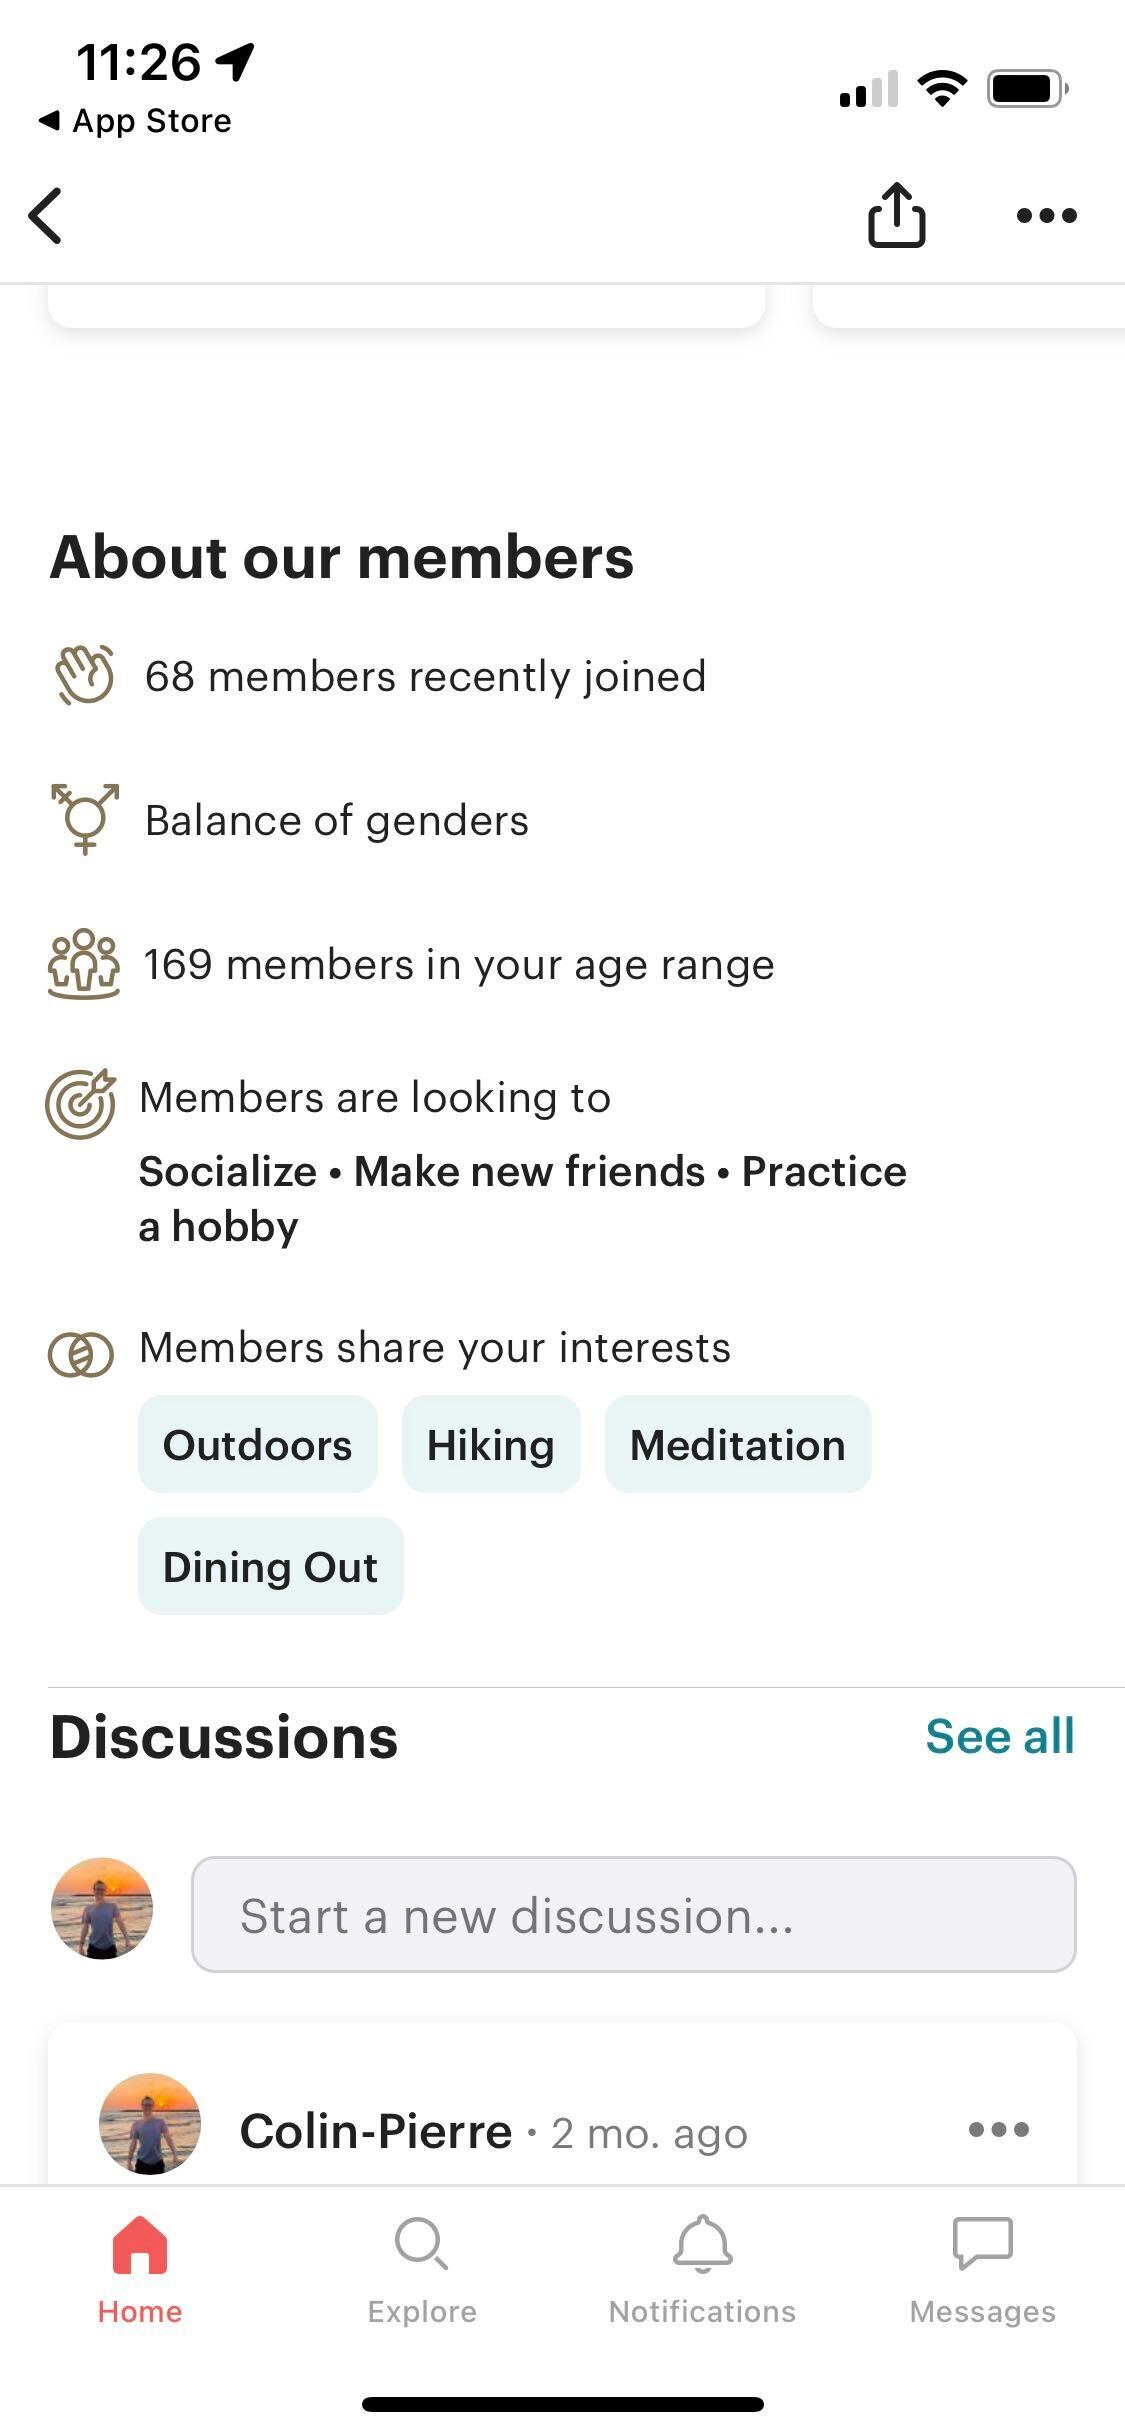This screenshot has width=1125, height=2436.
Task: Open the share sheet icon
Action: click(896, 215)
